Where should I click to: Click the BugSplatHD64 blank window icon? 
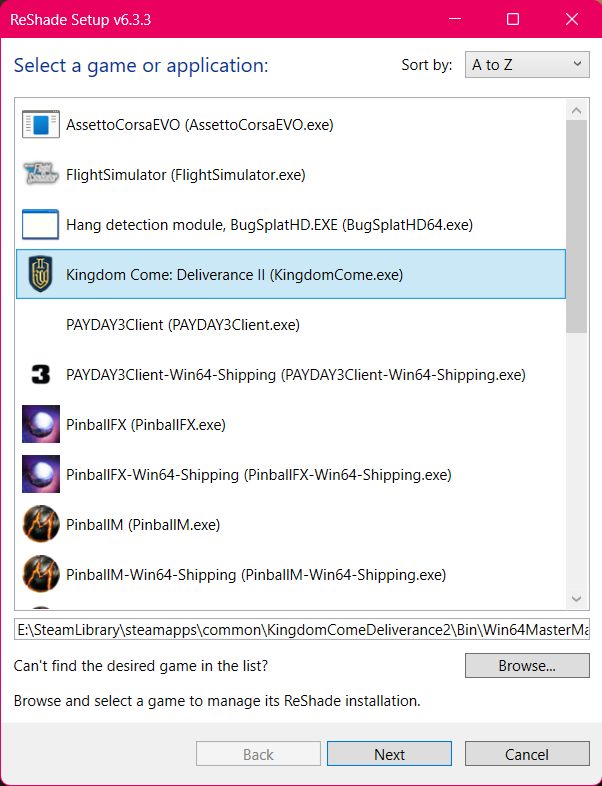41,224
